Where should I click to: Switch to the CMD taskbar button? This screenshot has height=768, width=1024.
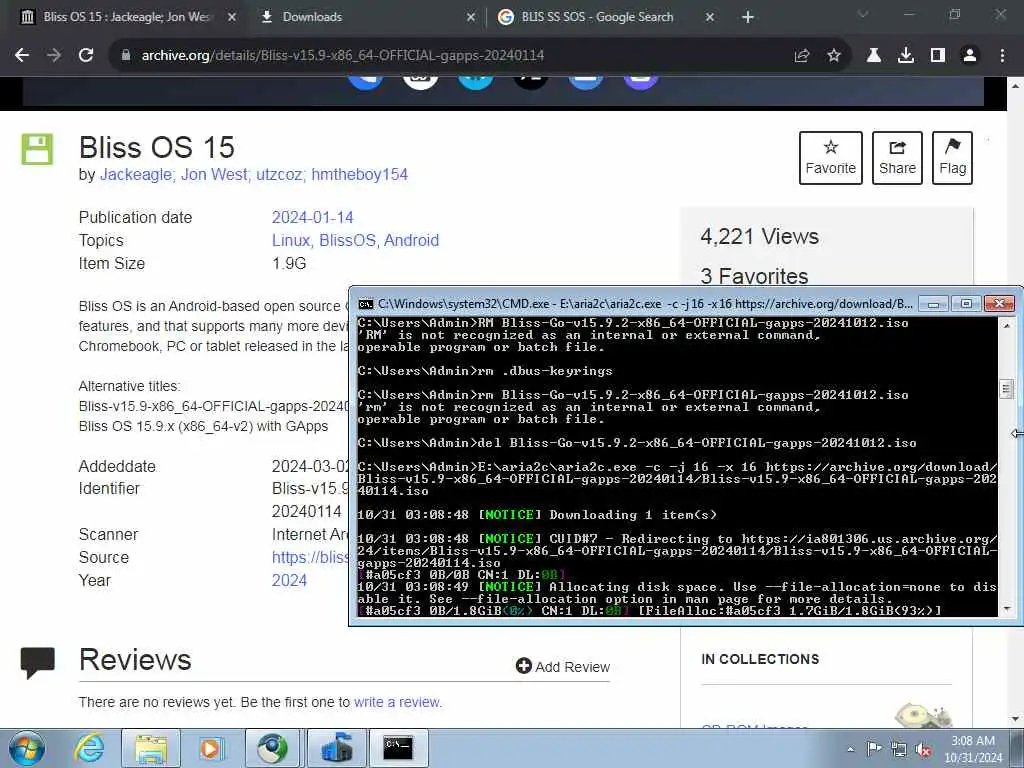click(x=398, y=748)
